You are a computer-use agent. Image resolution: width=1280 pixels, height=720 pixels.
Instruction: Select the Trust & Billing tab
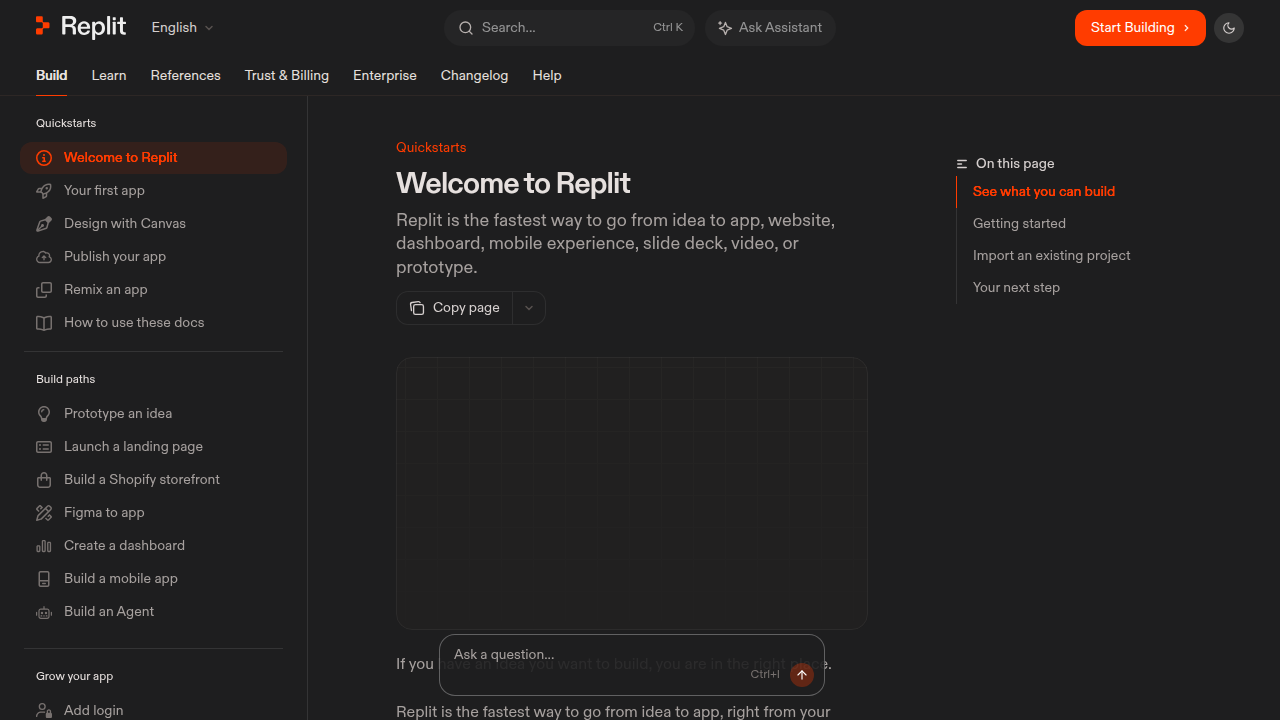pyautogui.click(x=287, y=75)
